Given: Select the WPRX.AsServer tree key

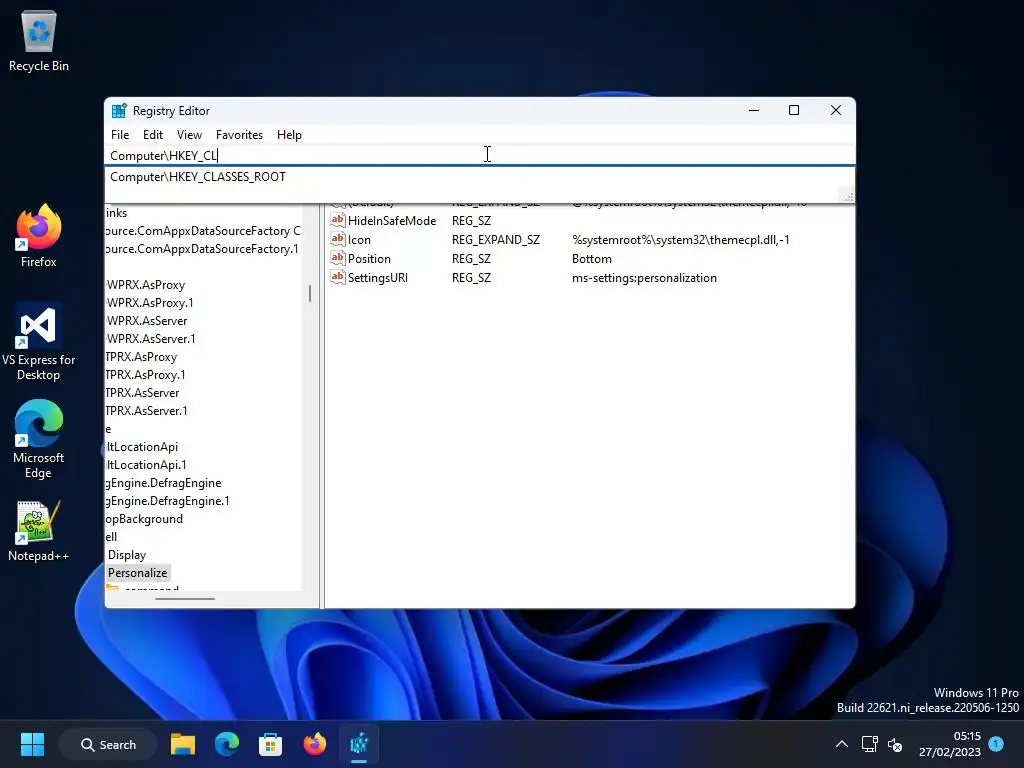Looking at the screenshot, I should coord(147,321).
